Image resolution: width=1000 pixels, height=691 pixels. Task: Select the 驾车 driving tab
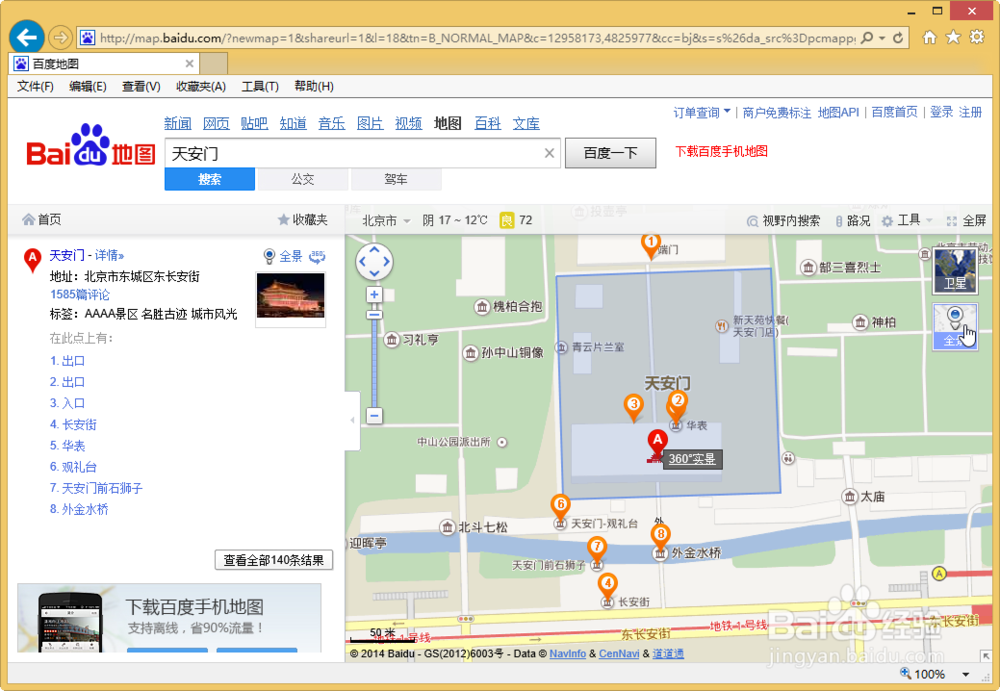point(396,179)
